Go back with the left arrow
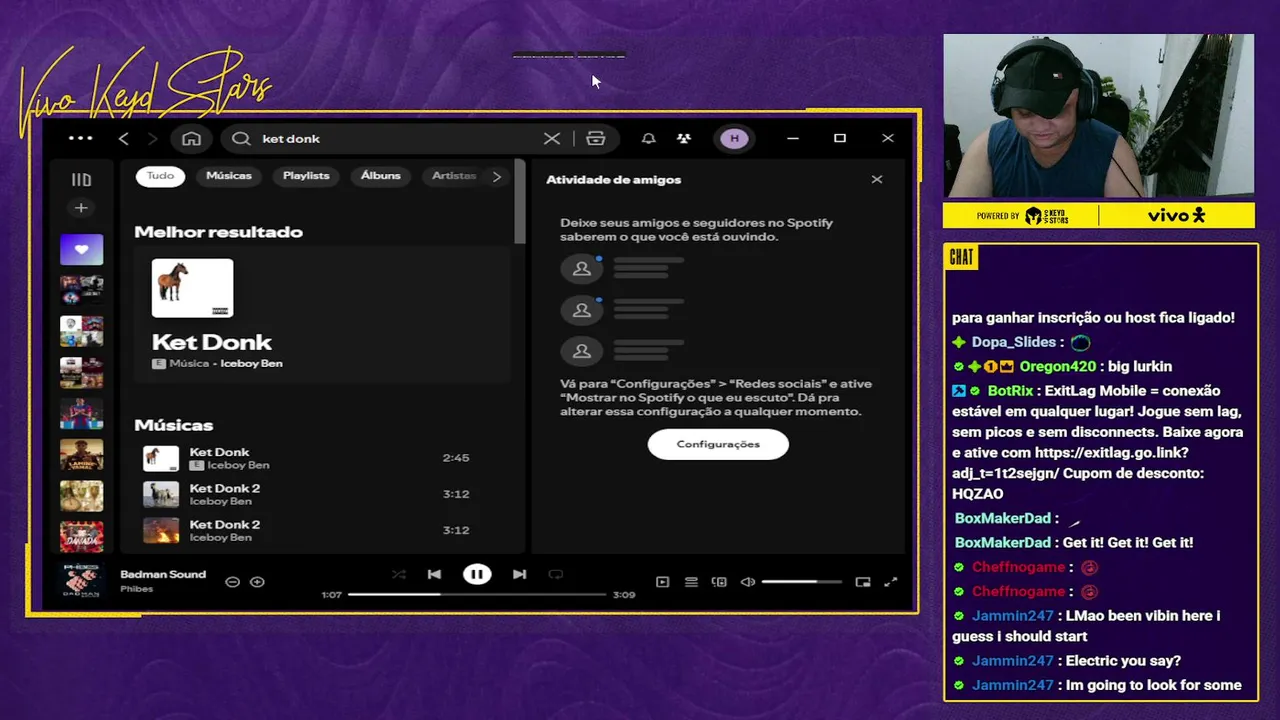This screenshot has height=720, width=1280. tap(124, 139)
